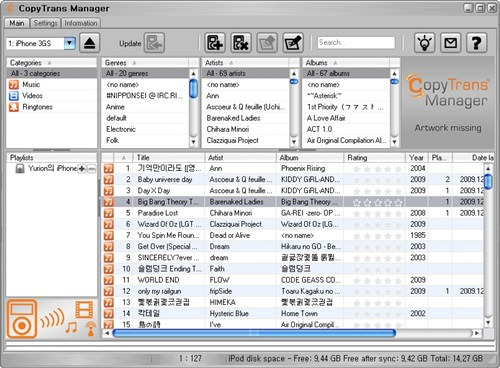Select the Ringtones category
This screenshot has height=368, width=500.
tap(37, 107)
